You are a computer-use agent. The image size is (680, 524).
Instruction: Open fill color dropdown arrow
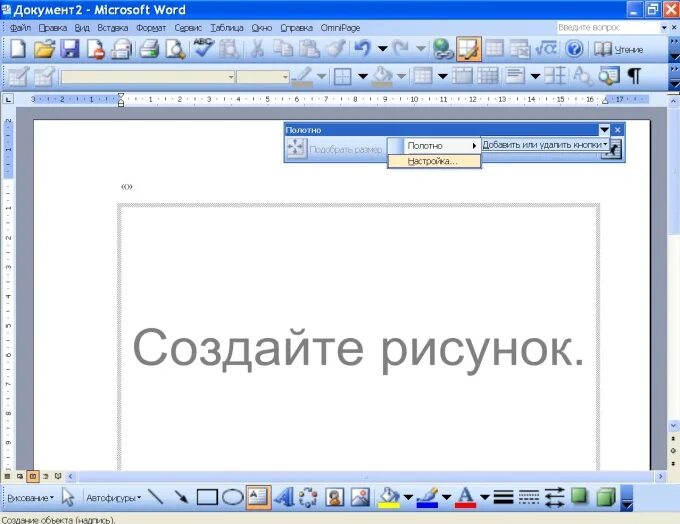(408, 497)
